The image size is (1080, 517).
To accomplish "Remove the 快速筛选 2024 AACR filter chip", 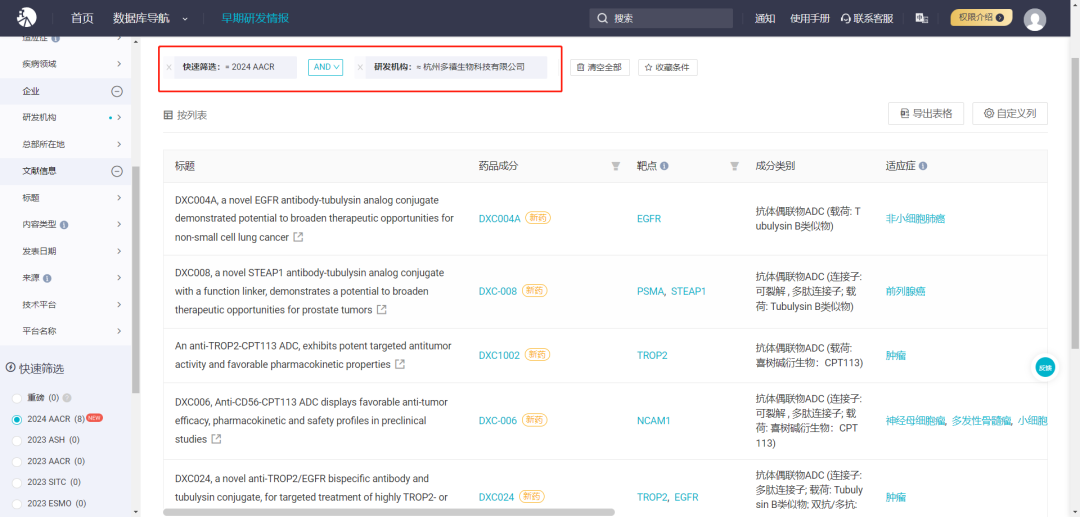I will point(168,67).
